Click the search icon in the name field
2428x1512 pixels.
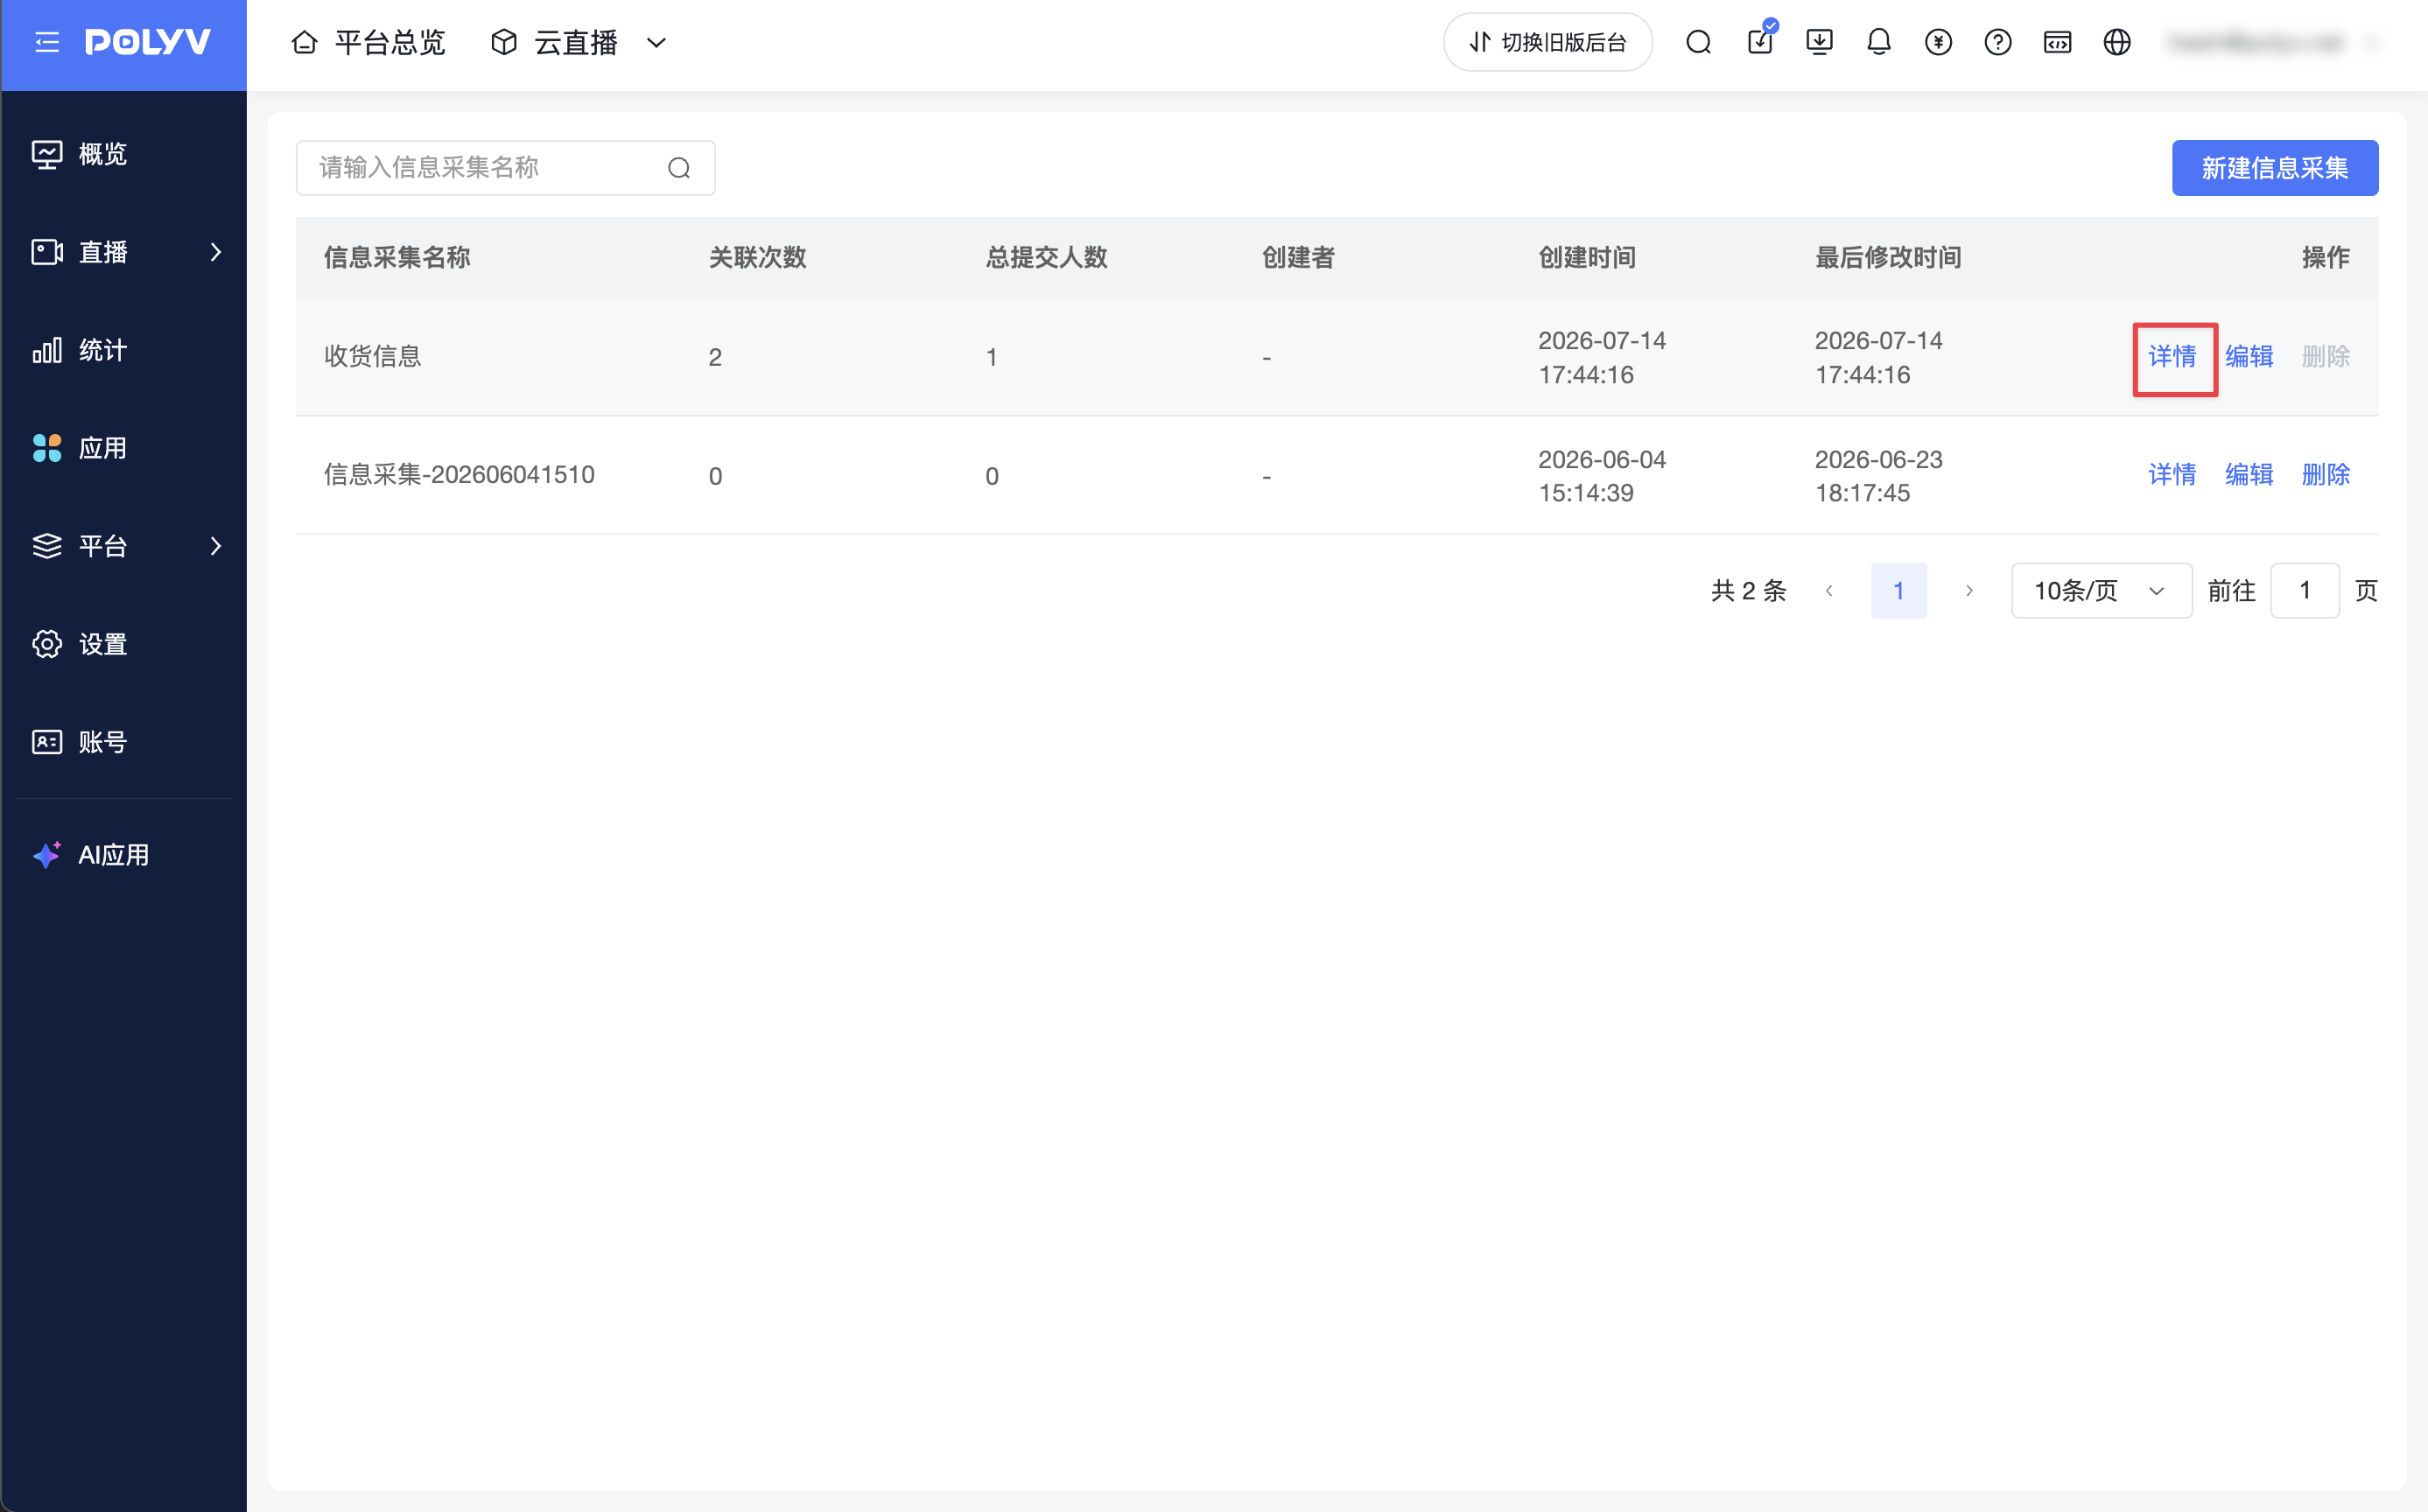pos(679,168)
